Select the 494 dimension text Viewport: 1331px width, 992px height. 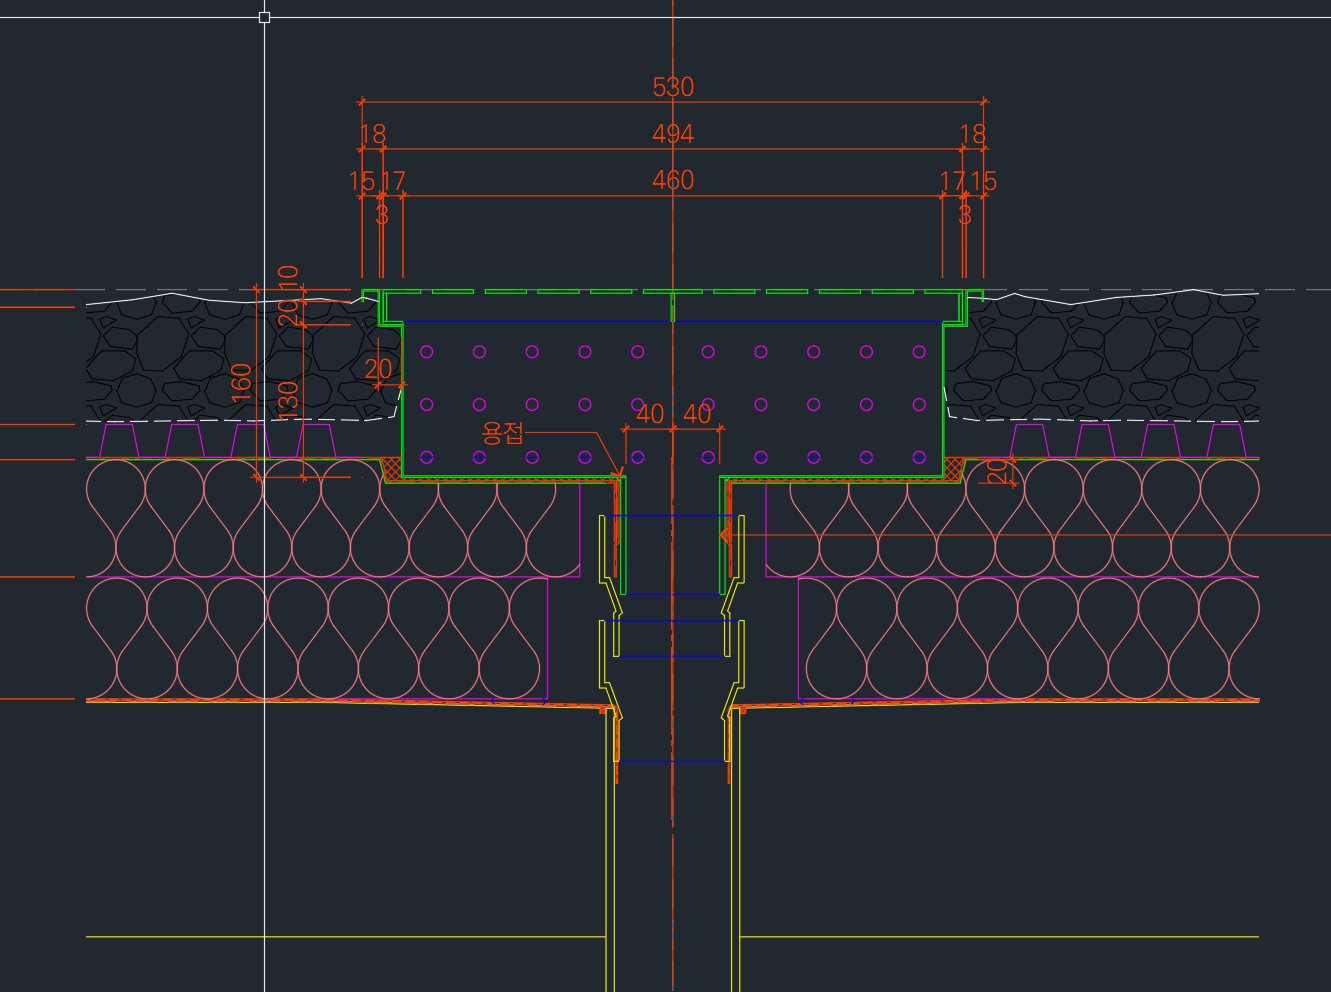(x=673, y=134)
